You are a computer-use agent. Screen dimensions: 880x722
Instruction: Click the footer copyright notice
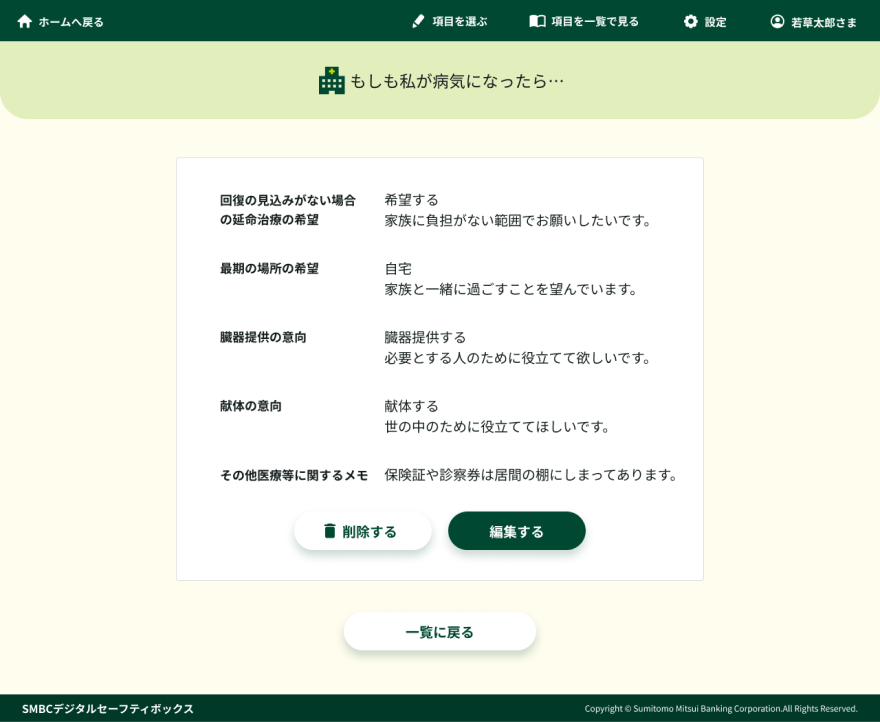(721, 709)
